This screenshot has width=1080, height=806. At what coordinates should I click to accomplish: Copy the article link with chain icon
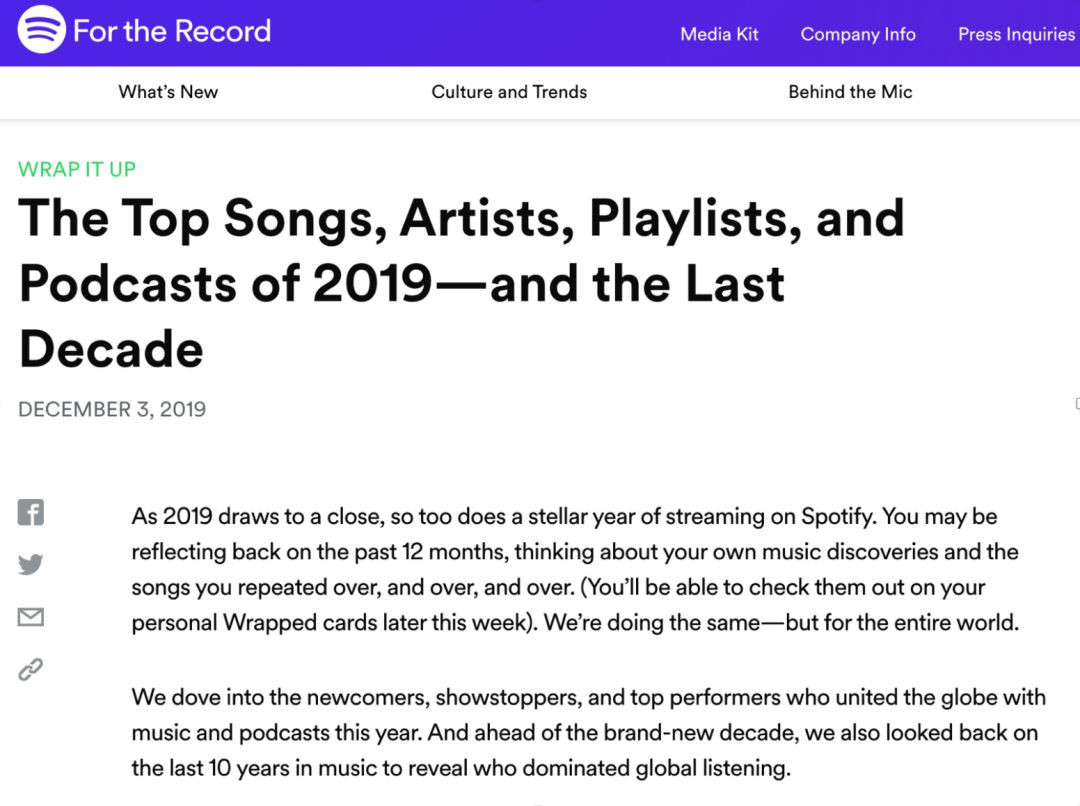pyautogui.click(x=31, y=670)
